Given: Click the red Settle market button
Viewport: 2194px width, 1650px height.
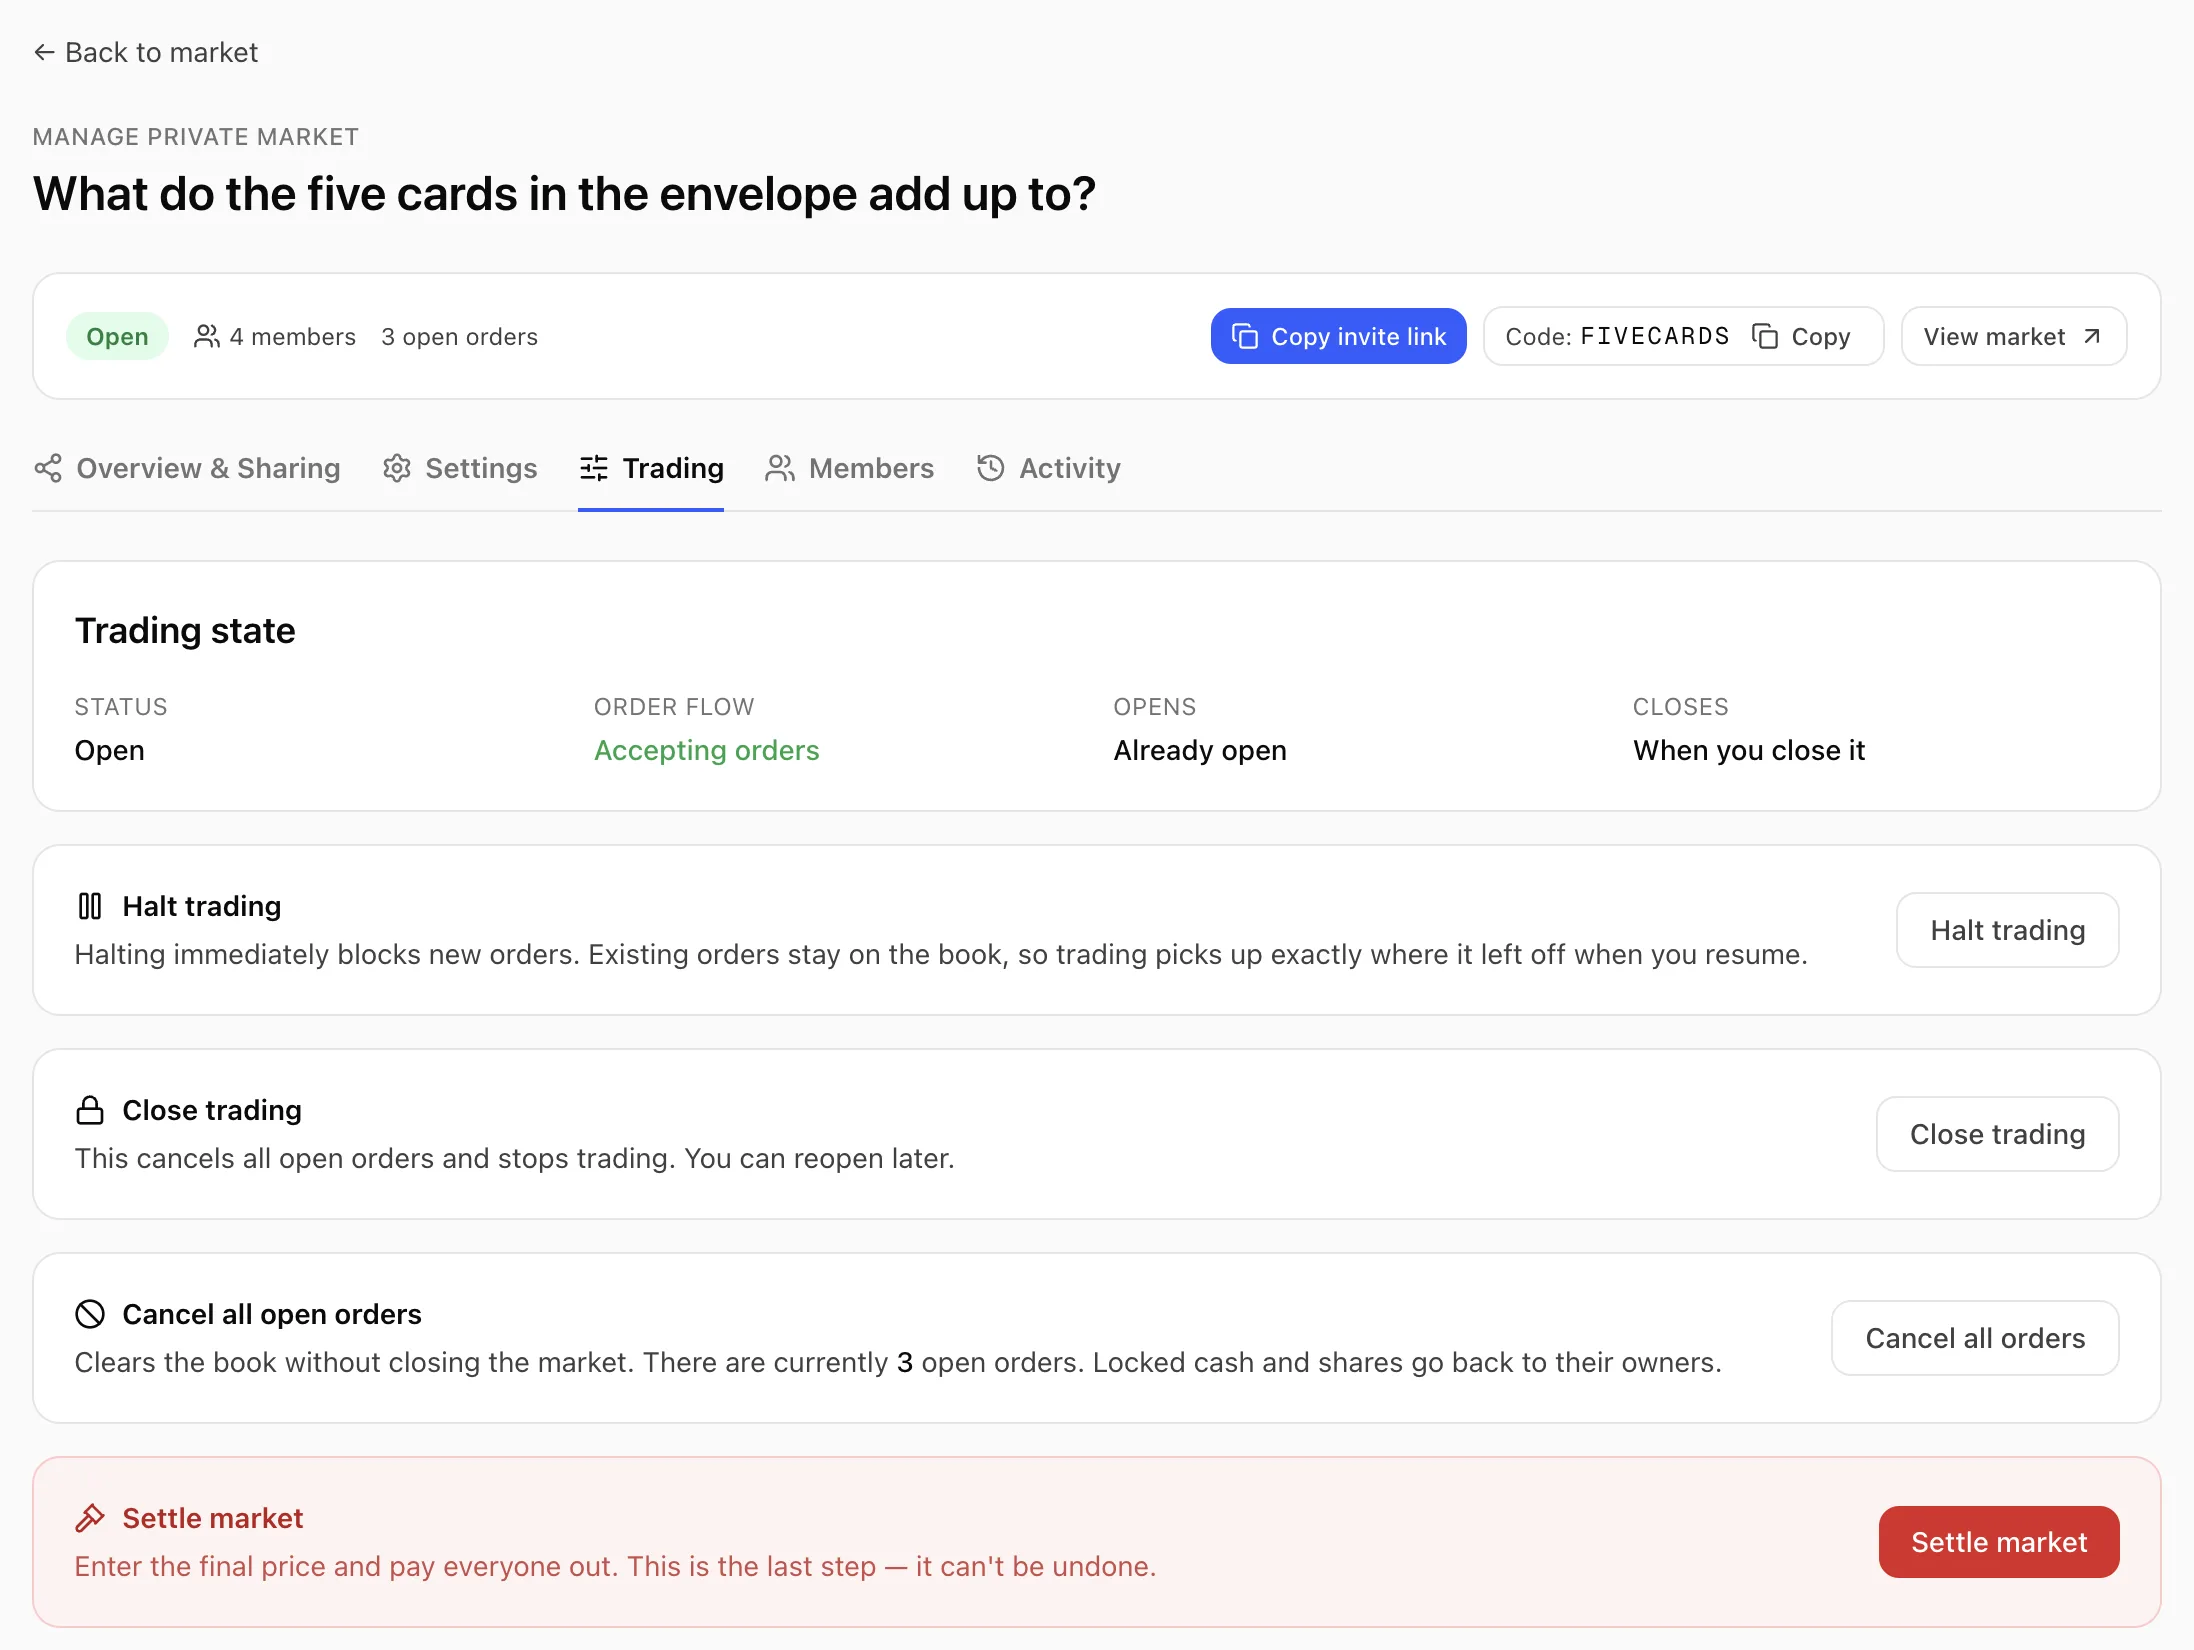Looking at the screenshot, I should [x=1999, y=1542].
